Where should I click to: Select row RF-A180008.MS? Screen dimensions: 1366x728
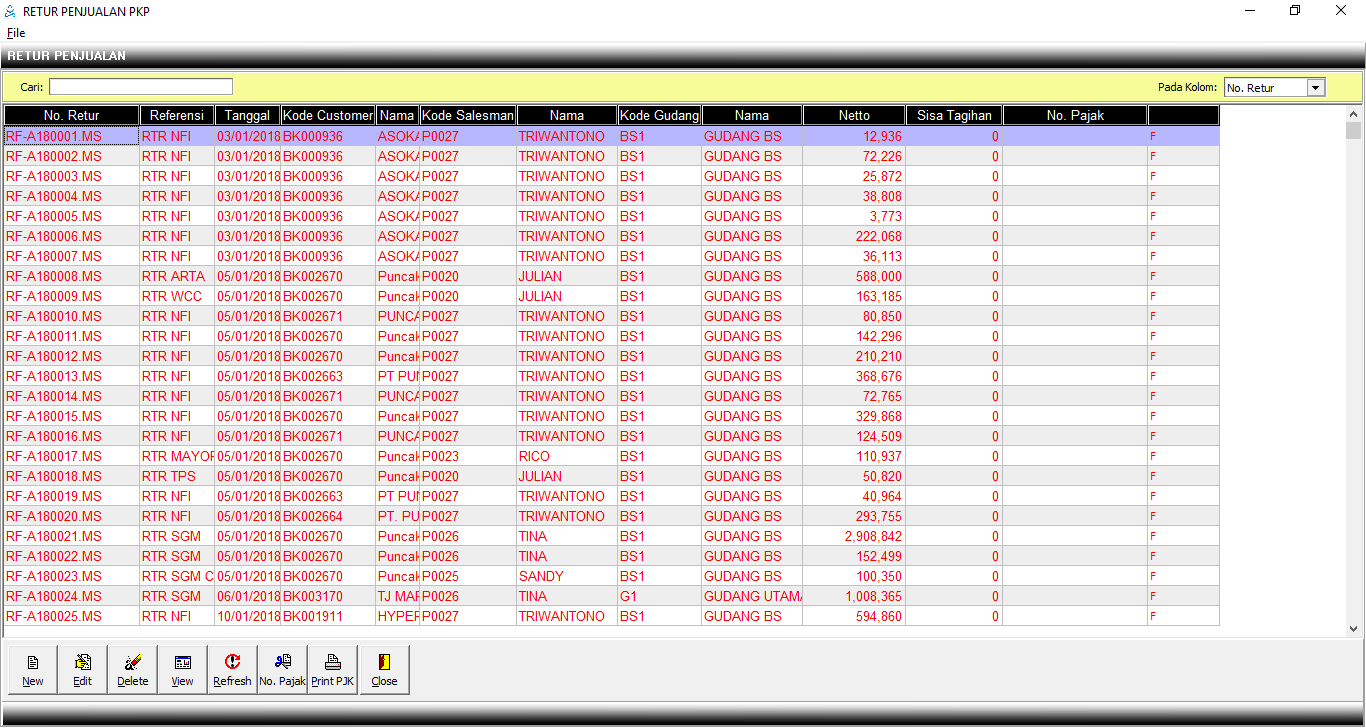(54, 276)
